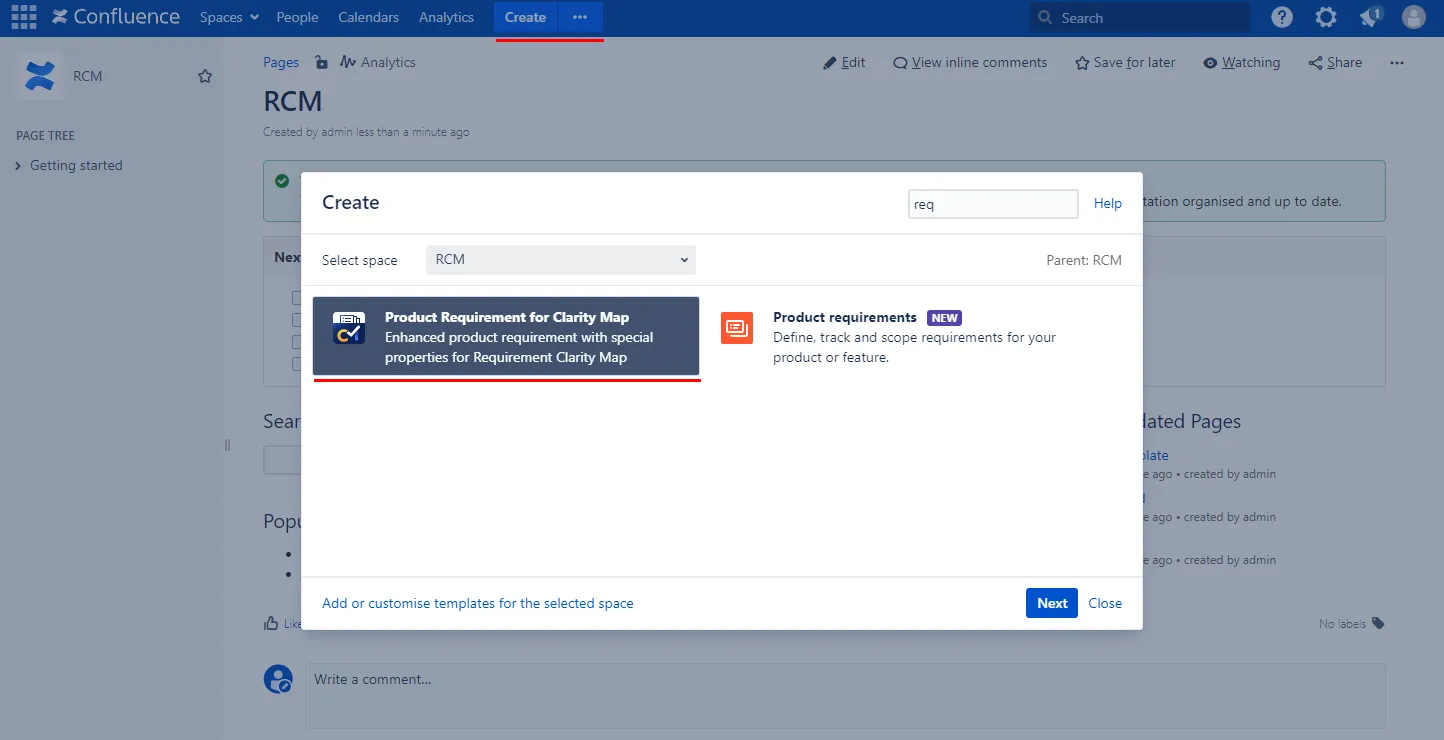The image size is (1444, 740).
Task: Click Next in the Create dialog
Action: 1052,603
